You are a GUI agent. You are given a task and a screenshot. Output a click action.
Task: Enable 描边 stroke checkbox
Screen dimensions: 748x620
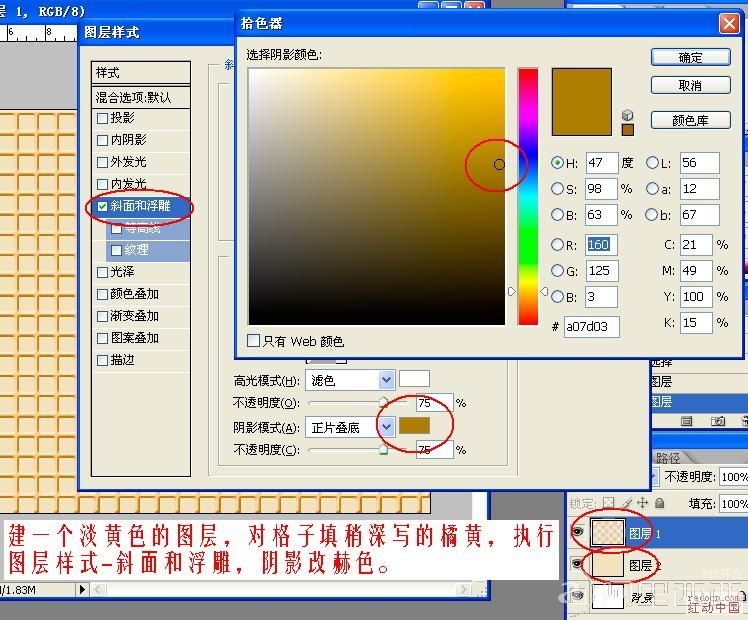(x=102, y=360)
